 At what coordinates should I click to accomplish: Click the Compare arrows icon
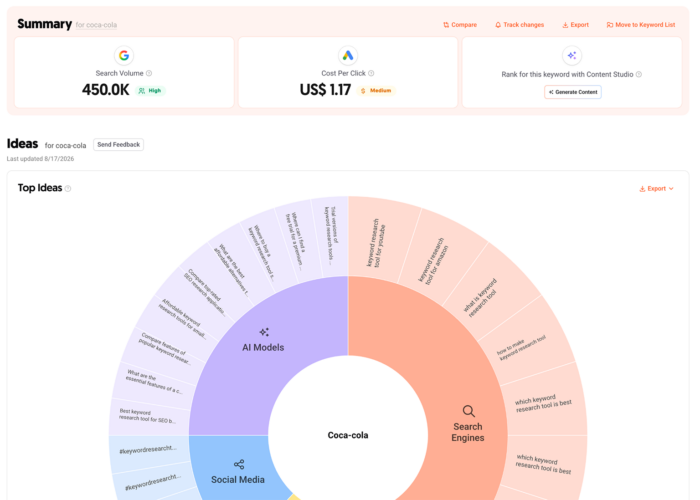[x=446, y=25]
